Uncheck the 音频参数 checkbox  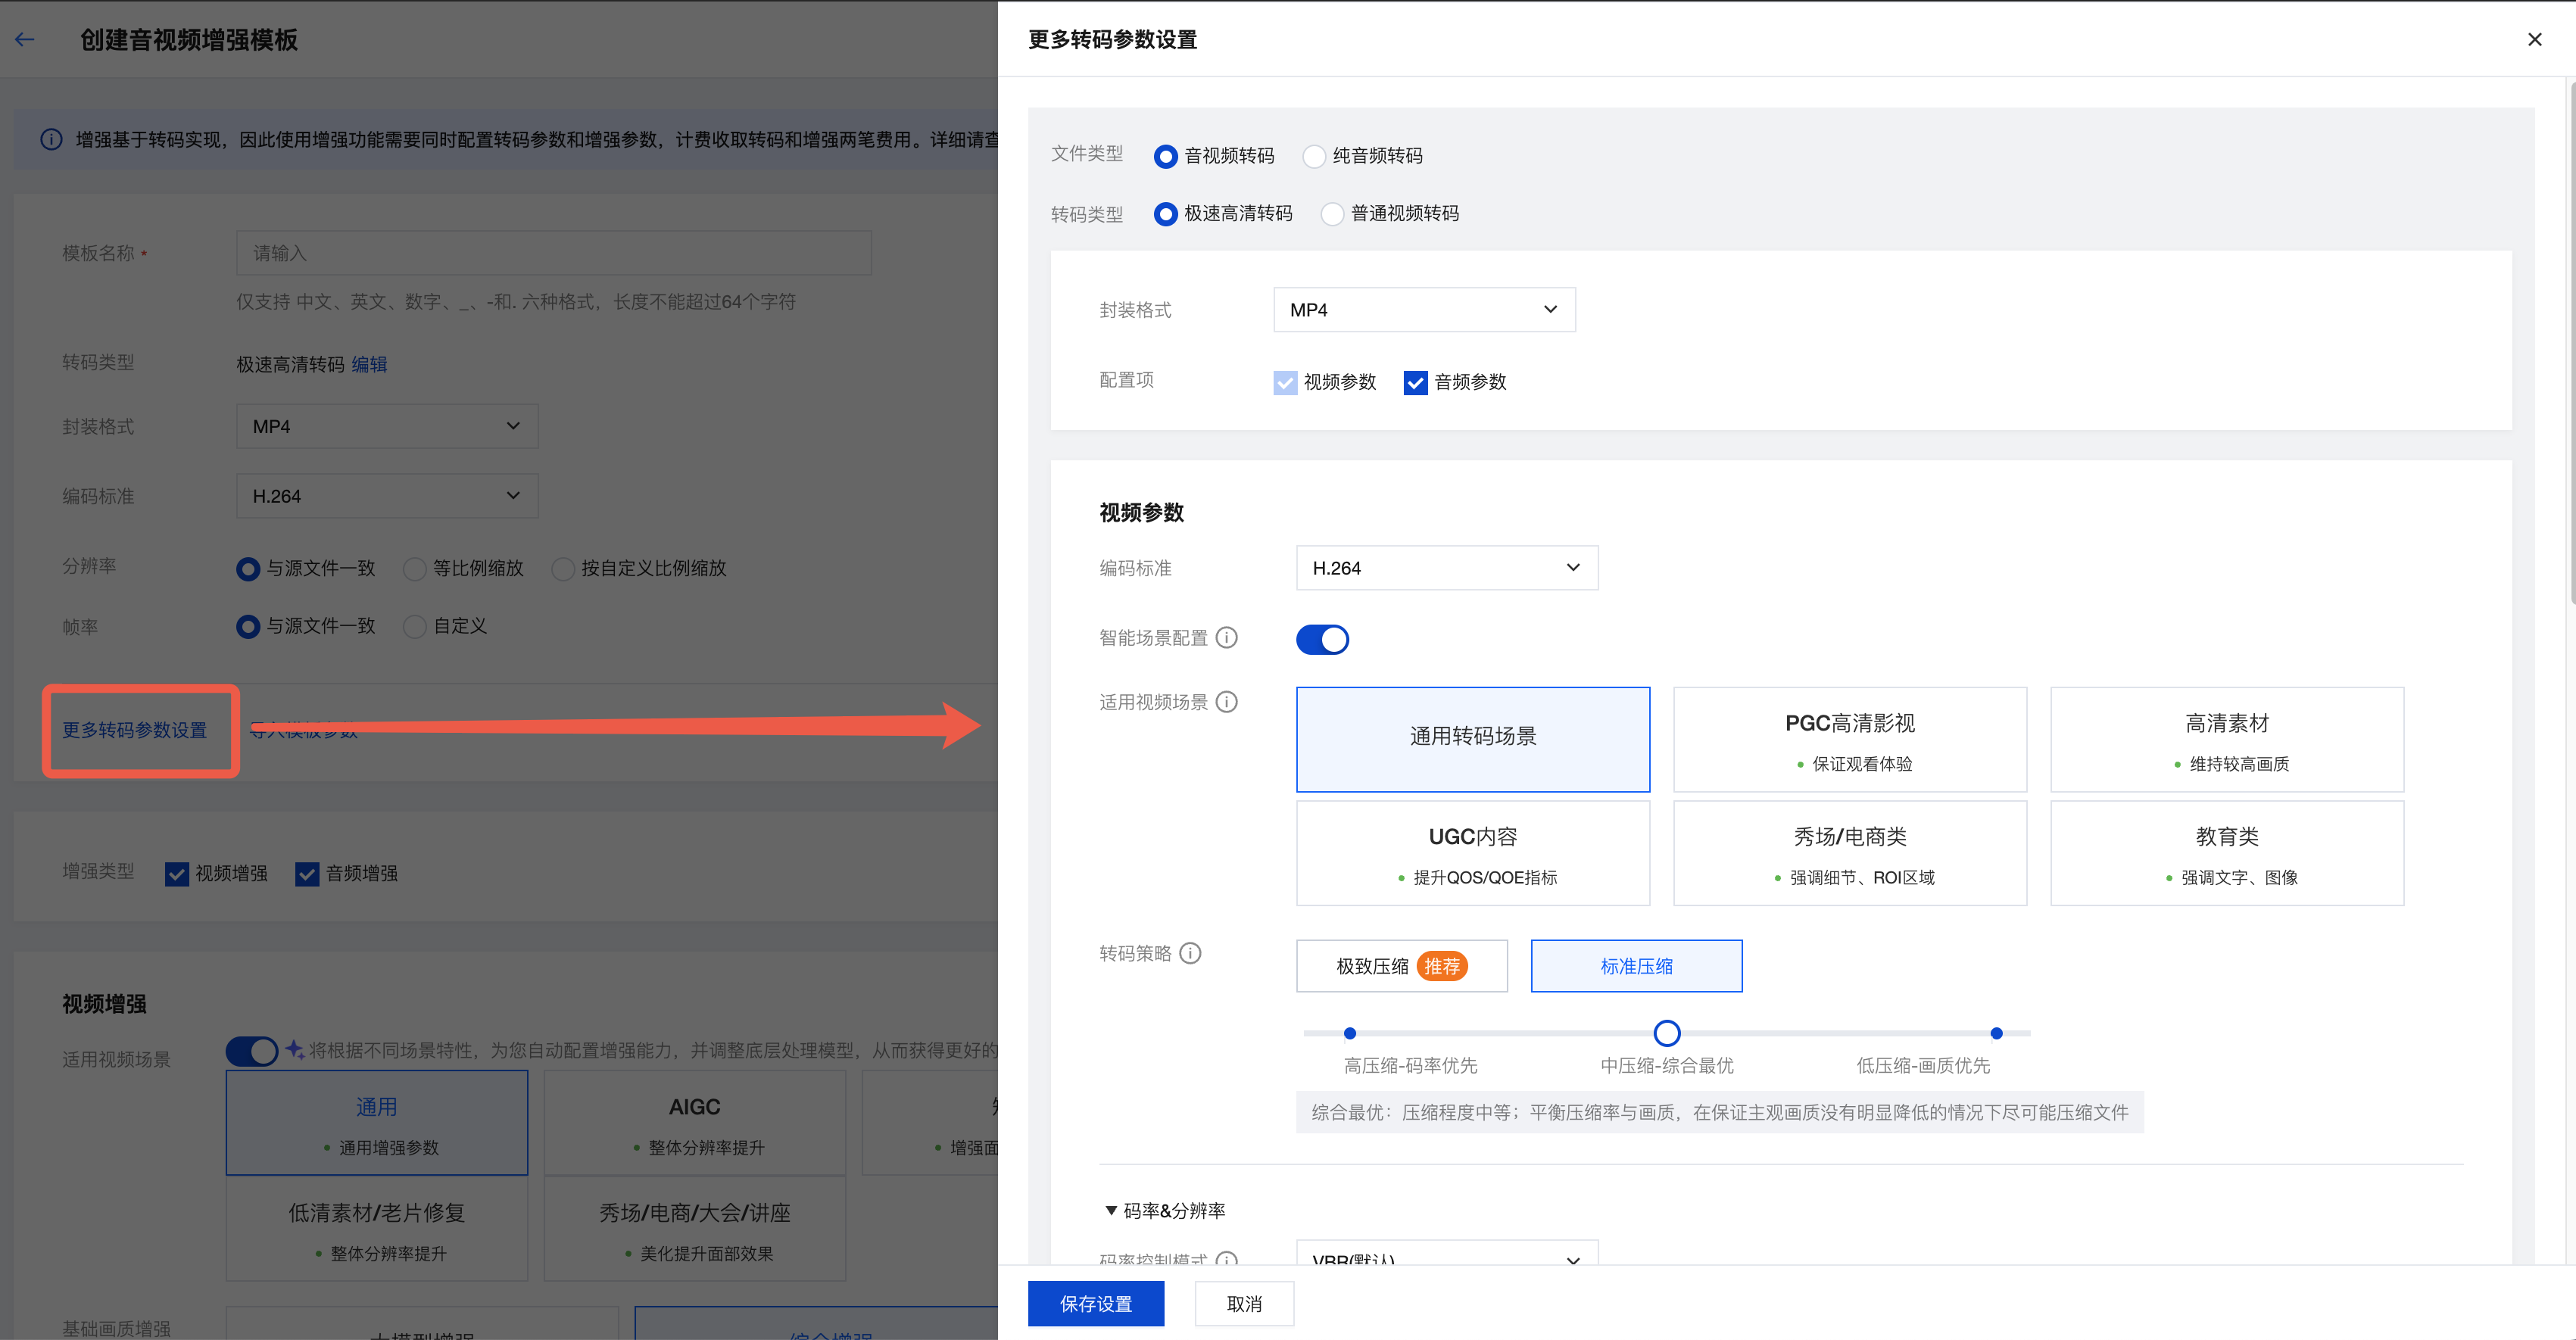pos(1415,382)
